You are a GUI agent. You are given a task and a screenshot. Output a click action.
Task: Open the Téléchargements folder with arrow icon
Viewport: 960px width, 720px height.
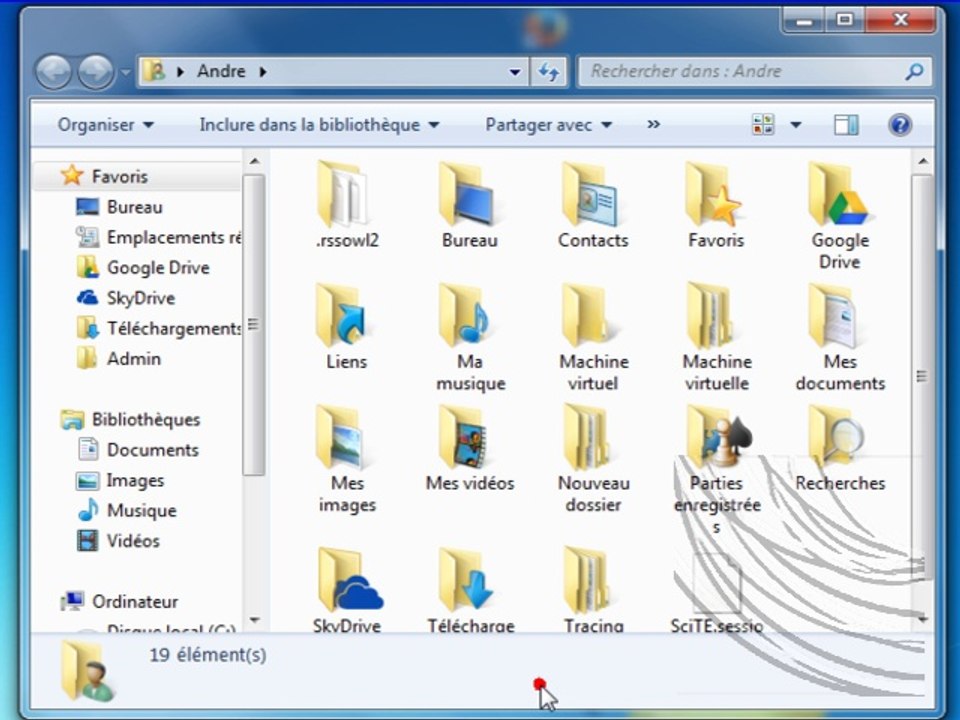[x=470, y=589]
